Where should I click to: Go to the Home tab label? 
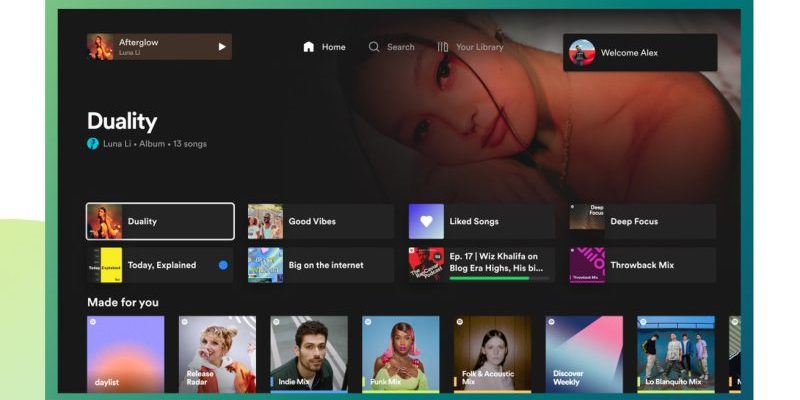click(334, 47)
